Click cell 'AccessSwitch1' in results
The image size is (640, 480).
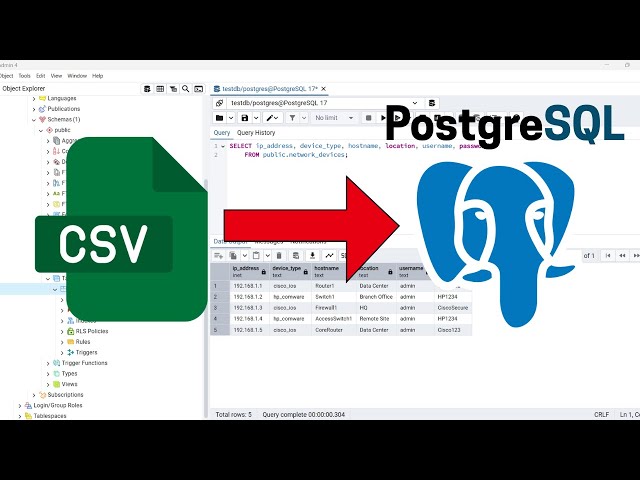[333, 319]
